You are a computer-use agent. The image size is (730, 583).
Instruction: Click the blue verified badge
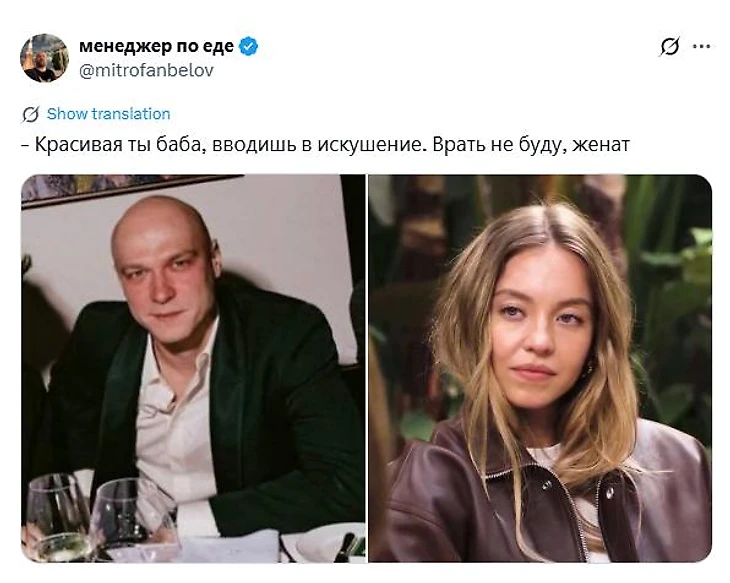[x=248, y=46]
